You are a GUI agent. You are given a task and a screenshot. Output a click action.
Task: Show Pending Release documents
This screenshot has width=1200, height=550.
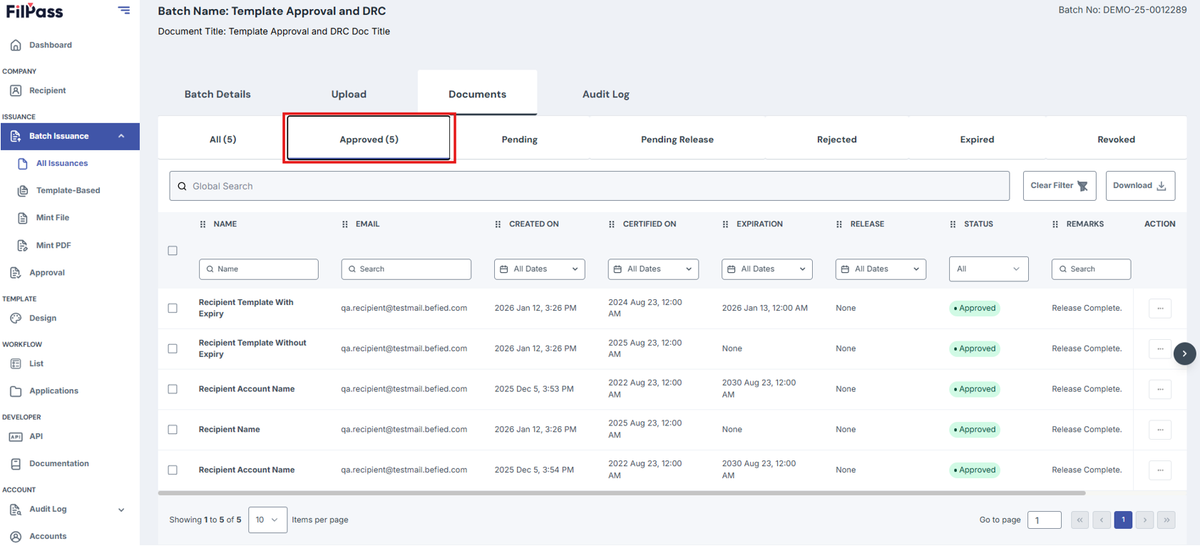click(677, 139)
